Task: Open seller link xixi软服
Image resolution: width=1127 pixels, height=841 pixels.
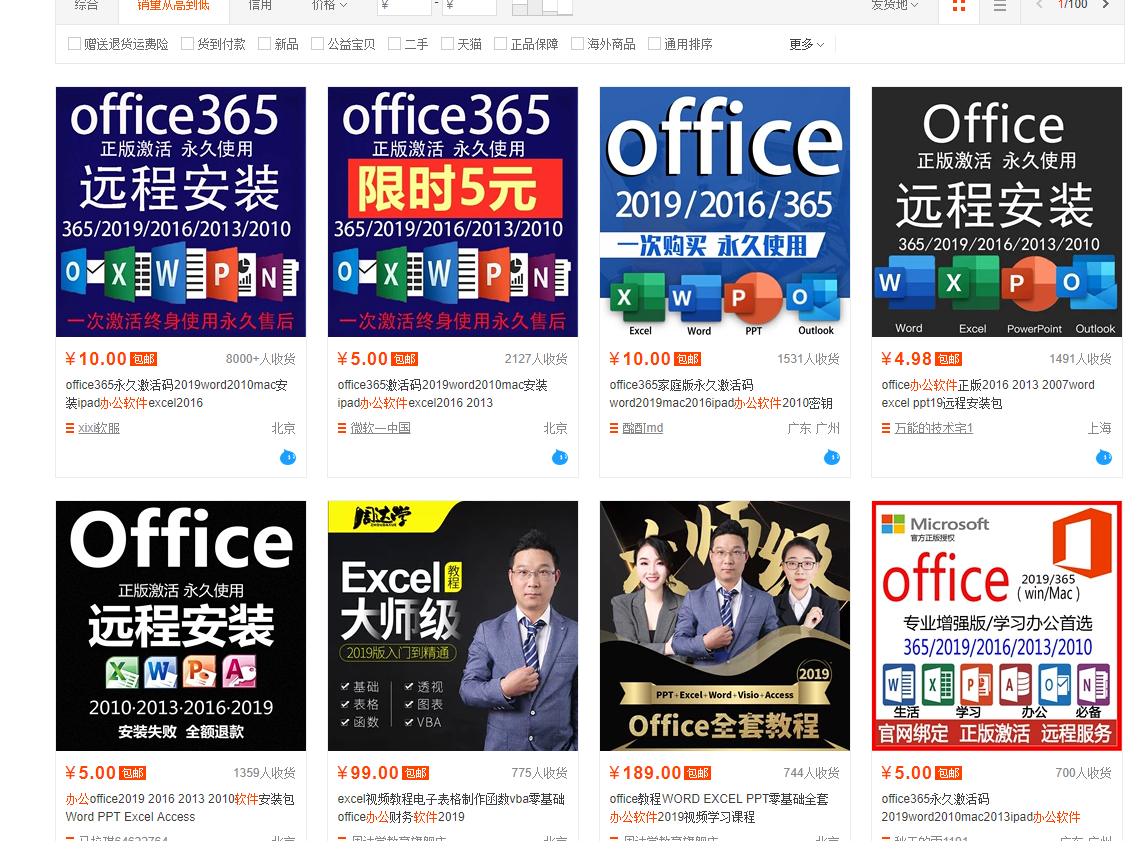Action: [x=99, y=428]
